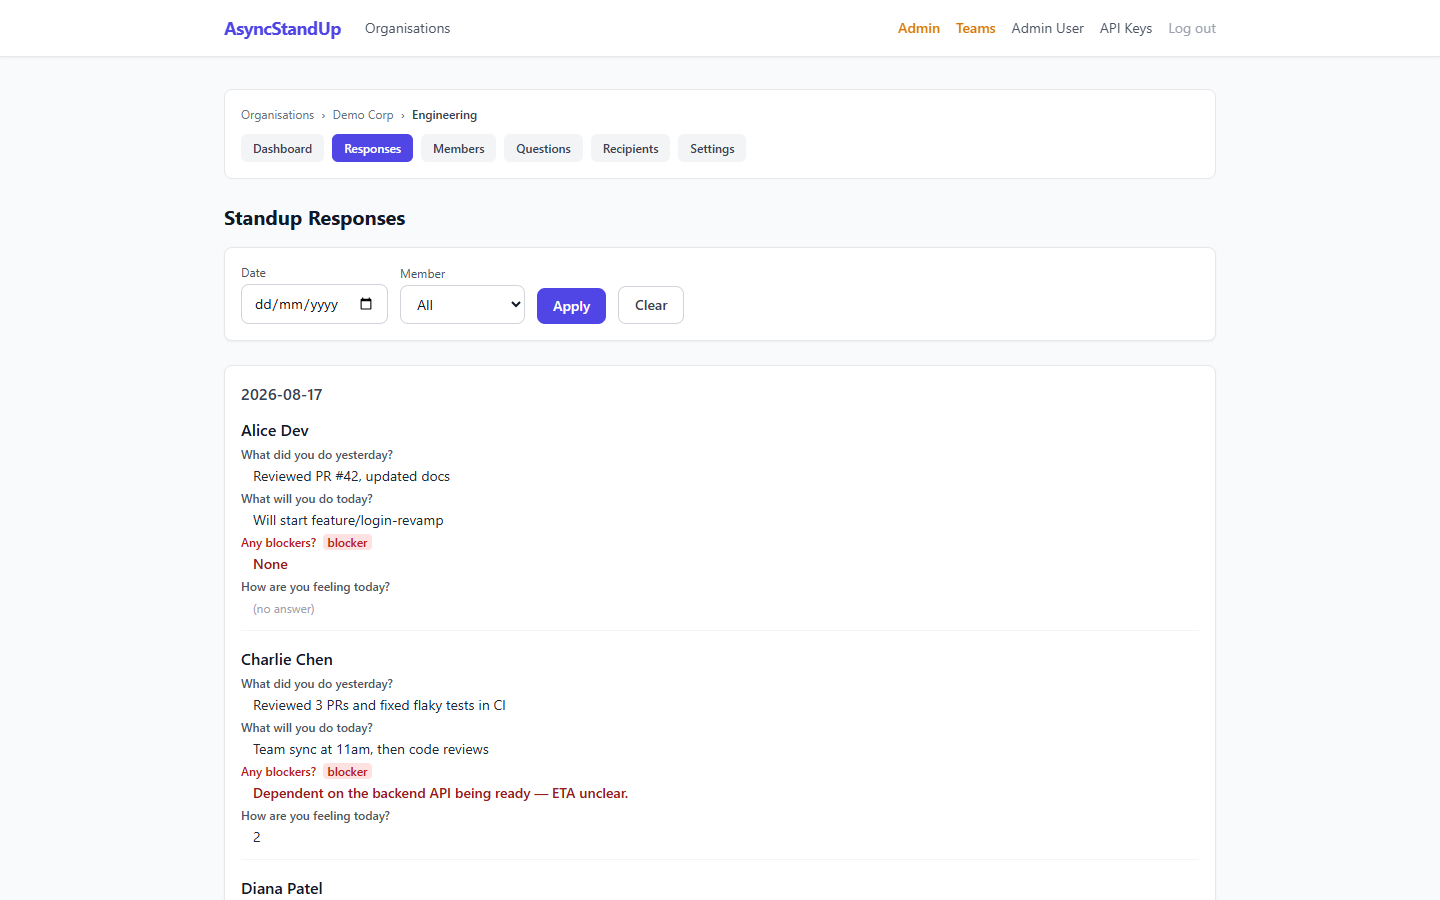Screen dimensions: 1440x900
Task: Open the Members tab
Action: click(458, 149)
